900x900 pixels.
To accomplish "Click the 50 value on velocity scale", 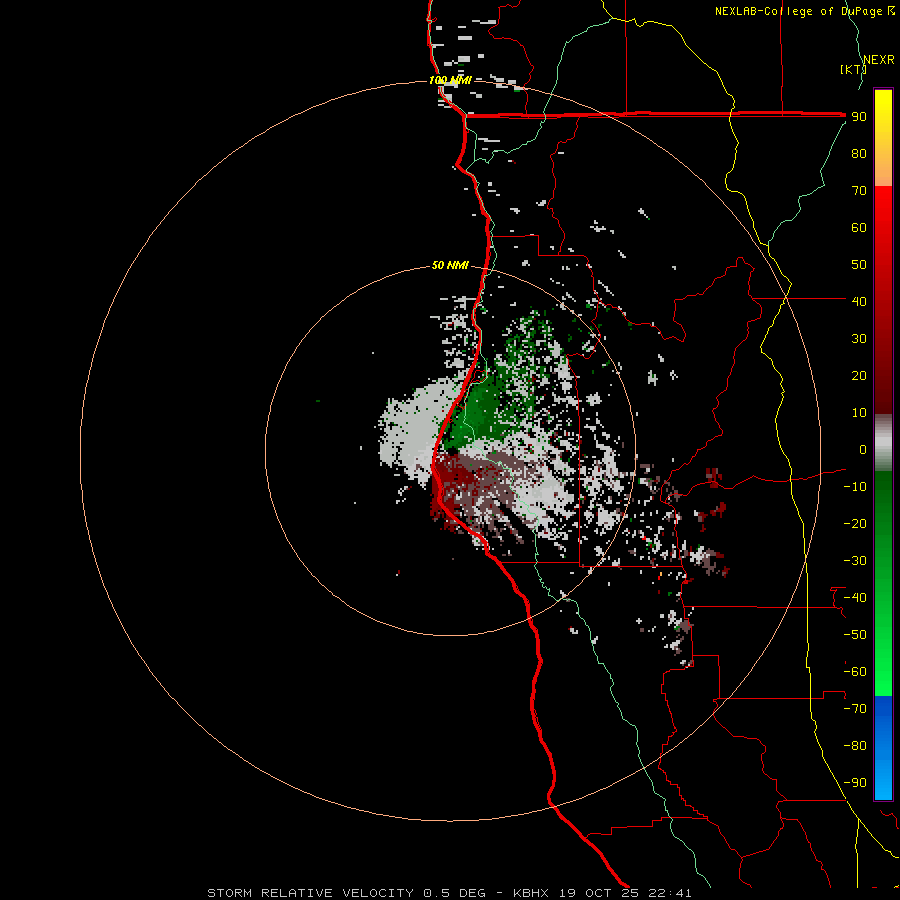I will click(859, 265).
